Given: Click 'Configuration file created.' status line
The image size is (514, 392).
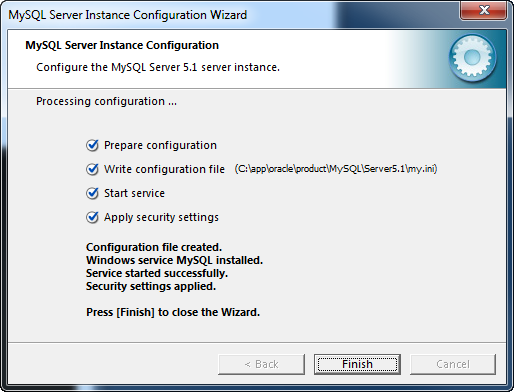Looking at the screenshot, I should (x=154, y=247).
